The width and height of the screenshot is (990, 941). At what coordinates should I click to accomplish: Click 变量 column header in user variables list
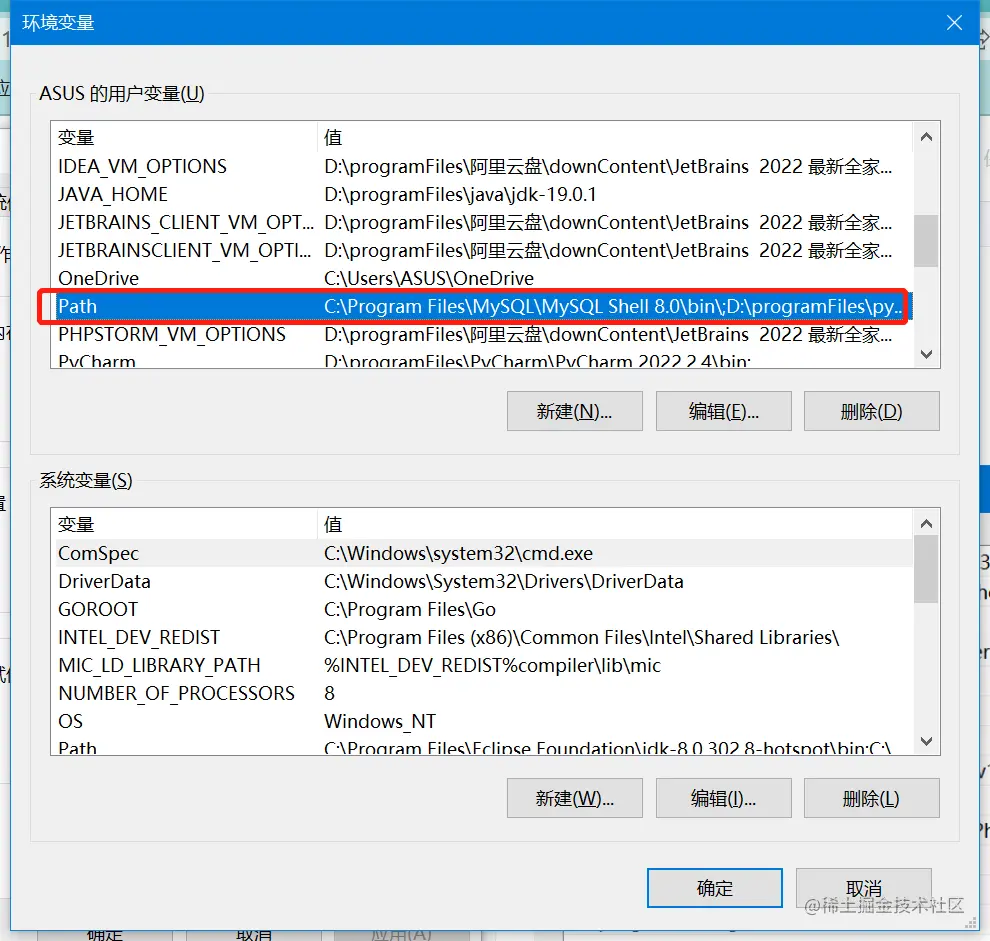click(x=184, y=137)
